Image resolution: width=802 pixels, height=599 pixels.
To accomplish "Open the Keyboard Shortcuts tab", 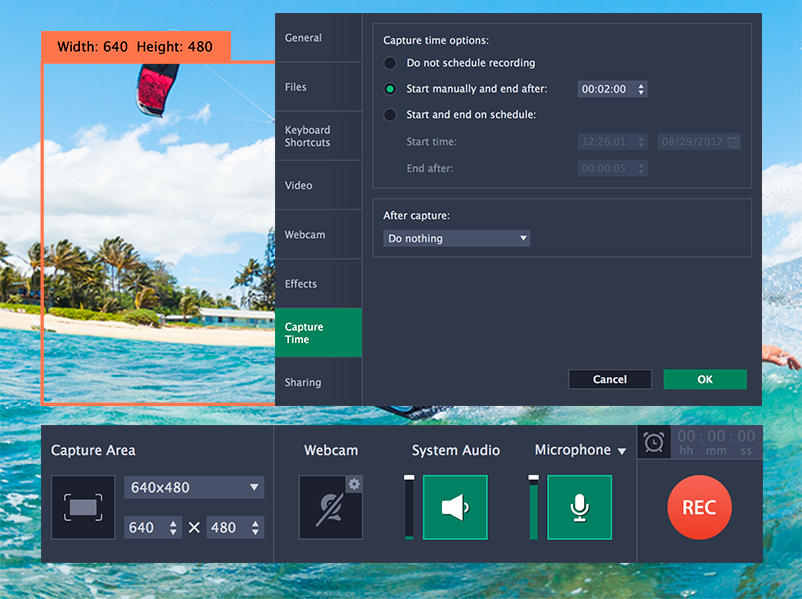I will pyautogui.click(x=318, y=136).
